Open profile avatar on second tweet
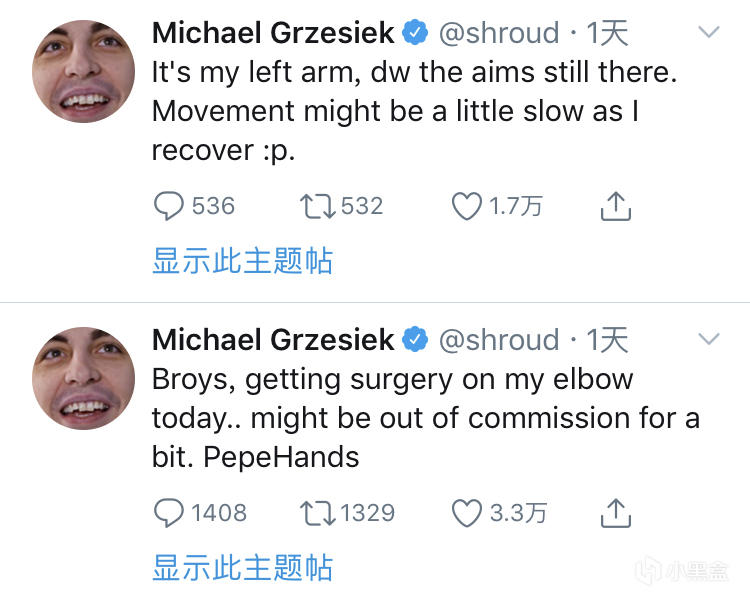 click(x=84, y=377)
